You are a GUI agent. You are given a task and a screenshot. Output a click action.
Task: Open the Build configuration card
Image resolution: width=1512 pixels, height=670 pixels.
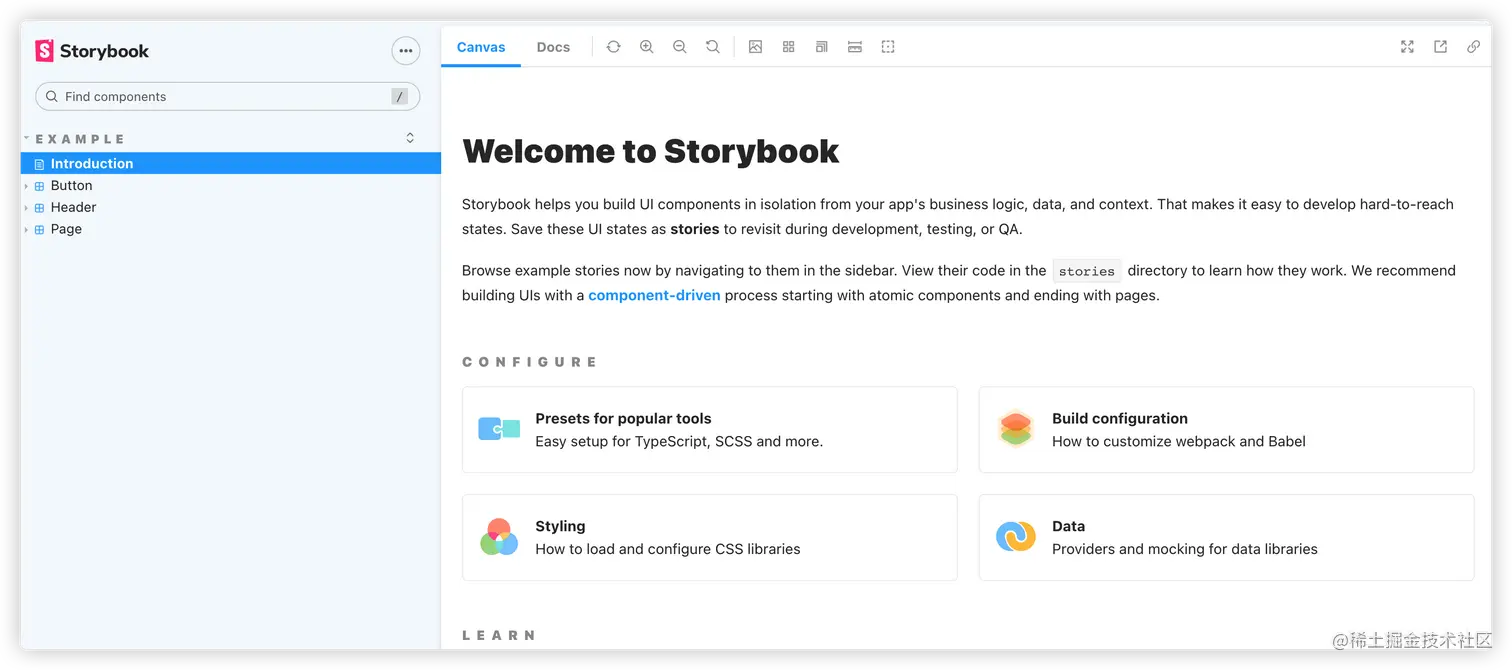point(1227,430)
